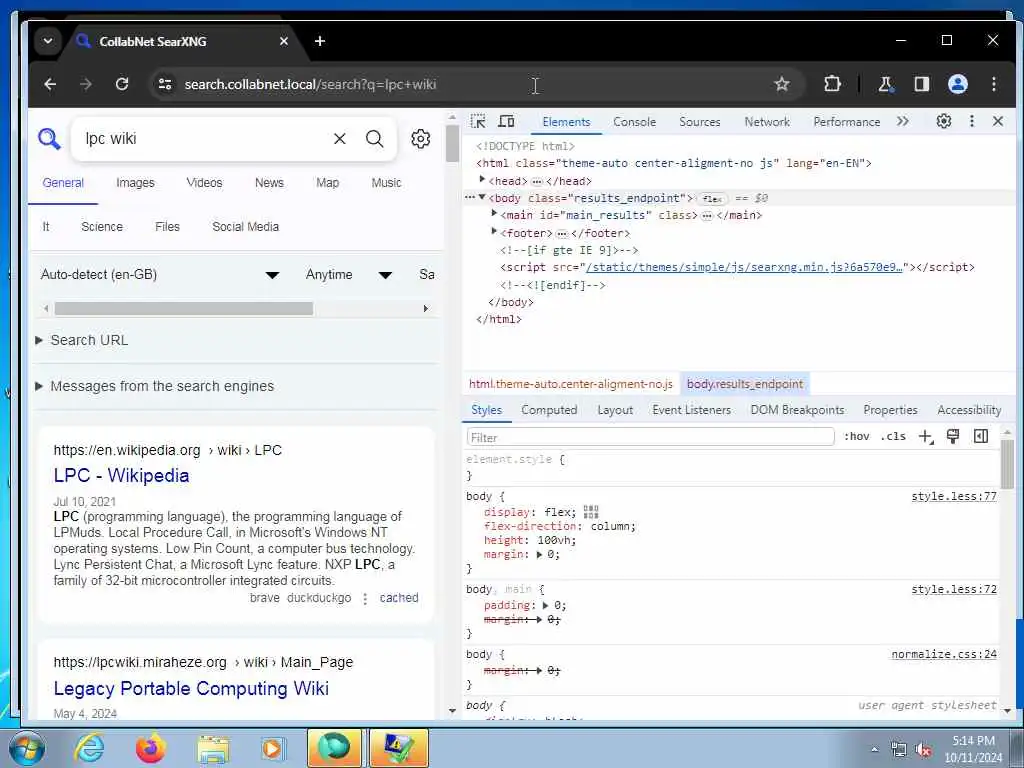Click the flex badge on body element

click(712, 199)
